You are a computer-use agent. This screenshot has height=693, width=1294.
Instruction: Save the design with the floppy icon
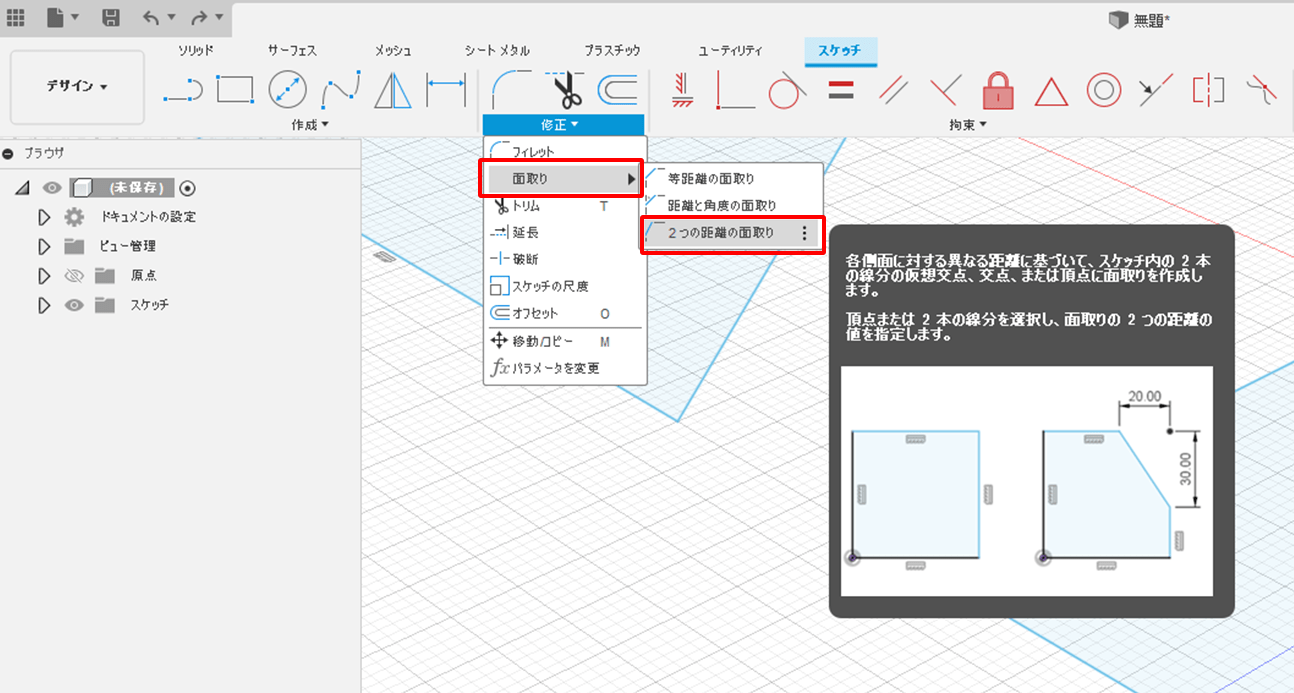(111, 17)
